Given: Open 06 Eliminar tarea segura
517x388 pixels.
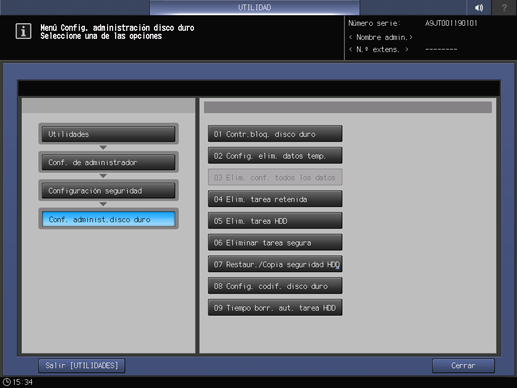Looking at the screenshot, I should (x=275, y=243).
